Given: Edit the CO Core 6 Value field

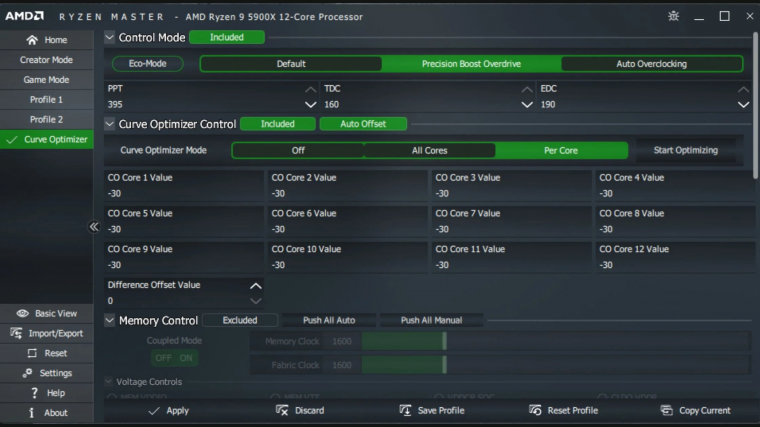Looking at the screenshot, I should coord(348,221).
